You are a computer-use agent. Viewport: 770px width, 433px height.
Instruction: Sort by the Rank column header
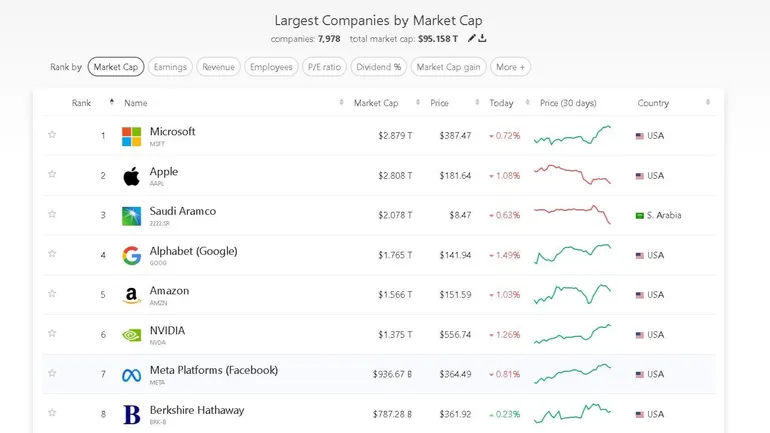[x=82, y=103]
